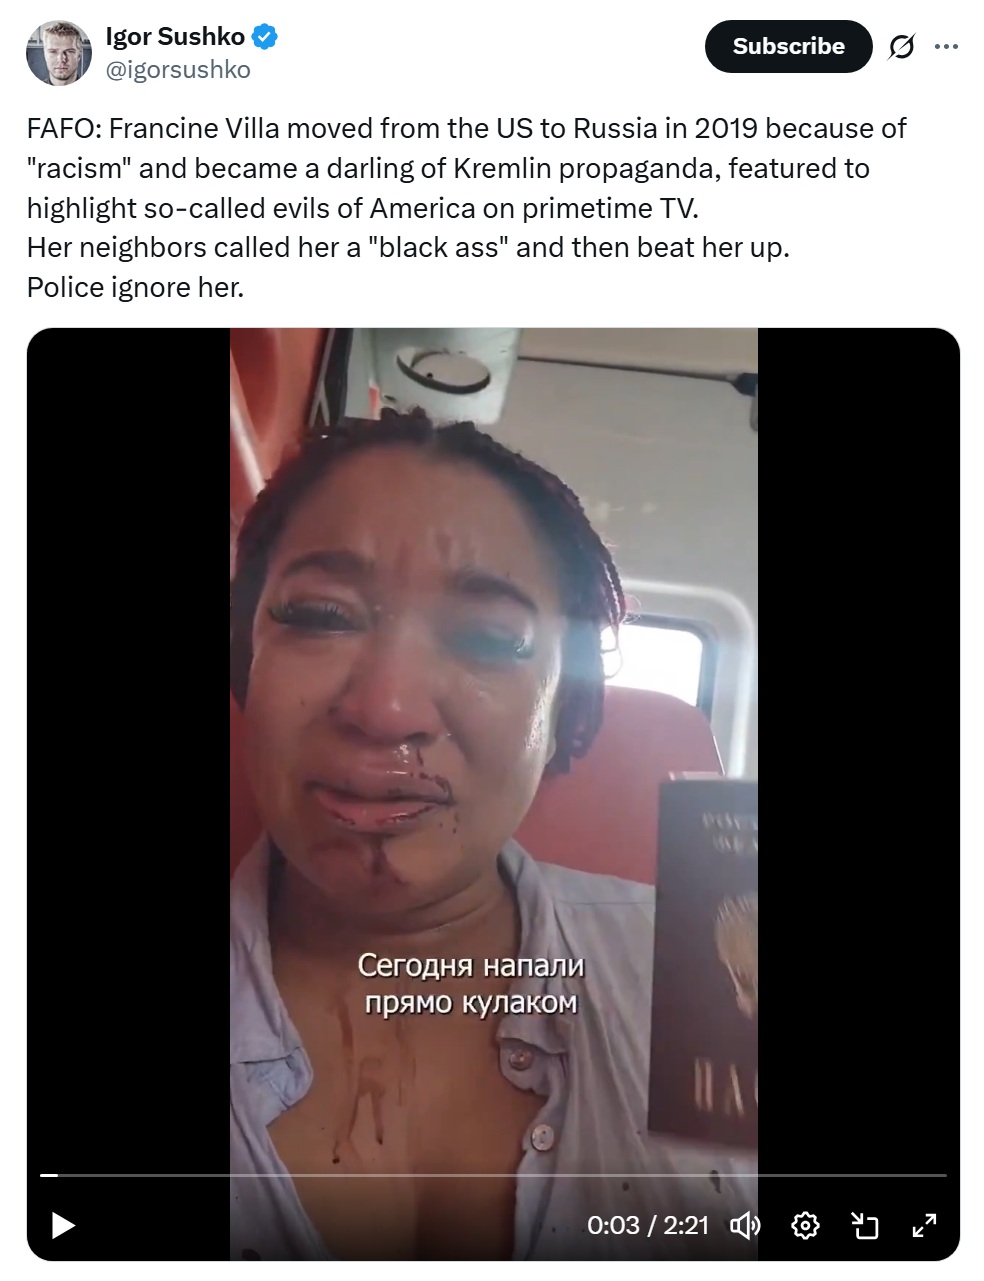Open video settings gear

tap(805, 1225)
